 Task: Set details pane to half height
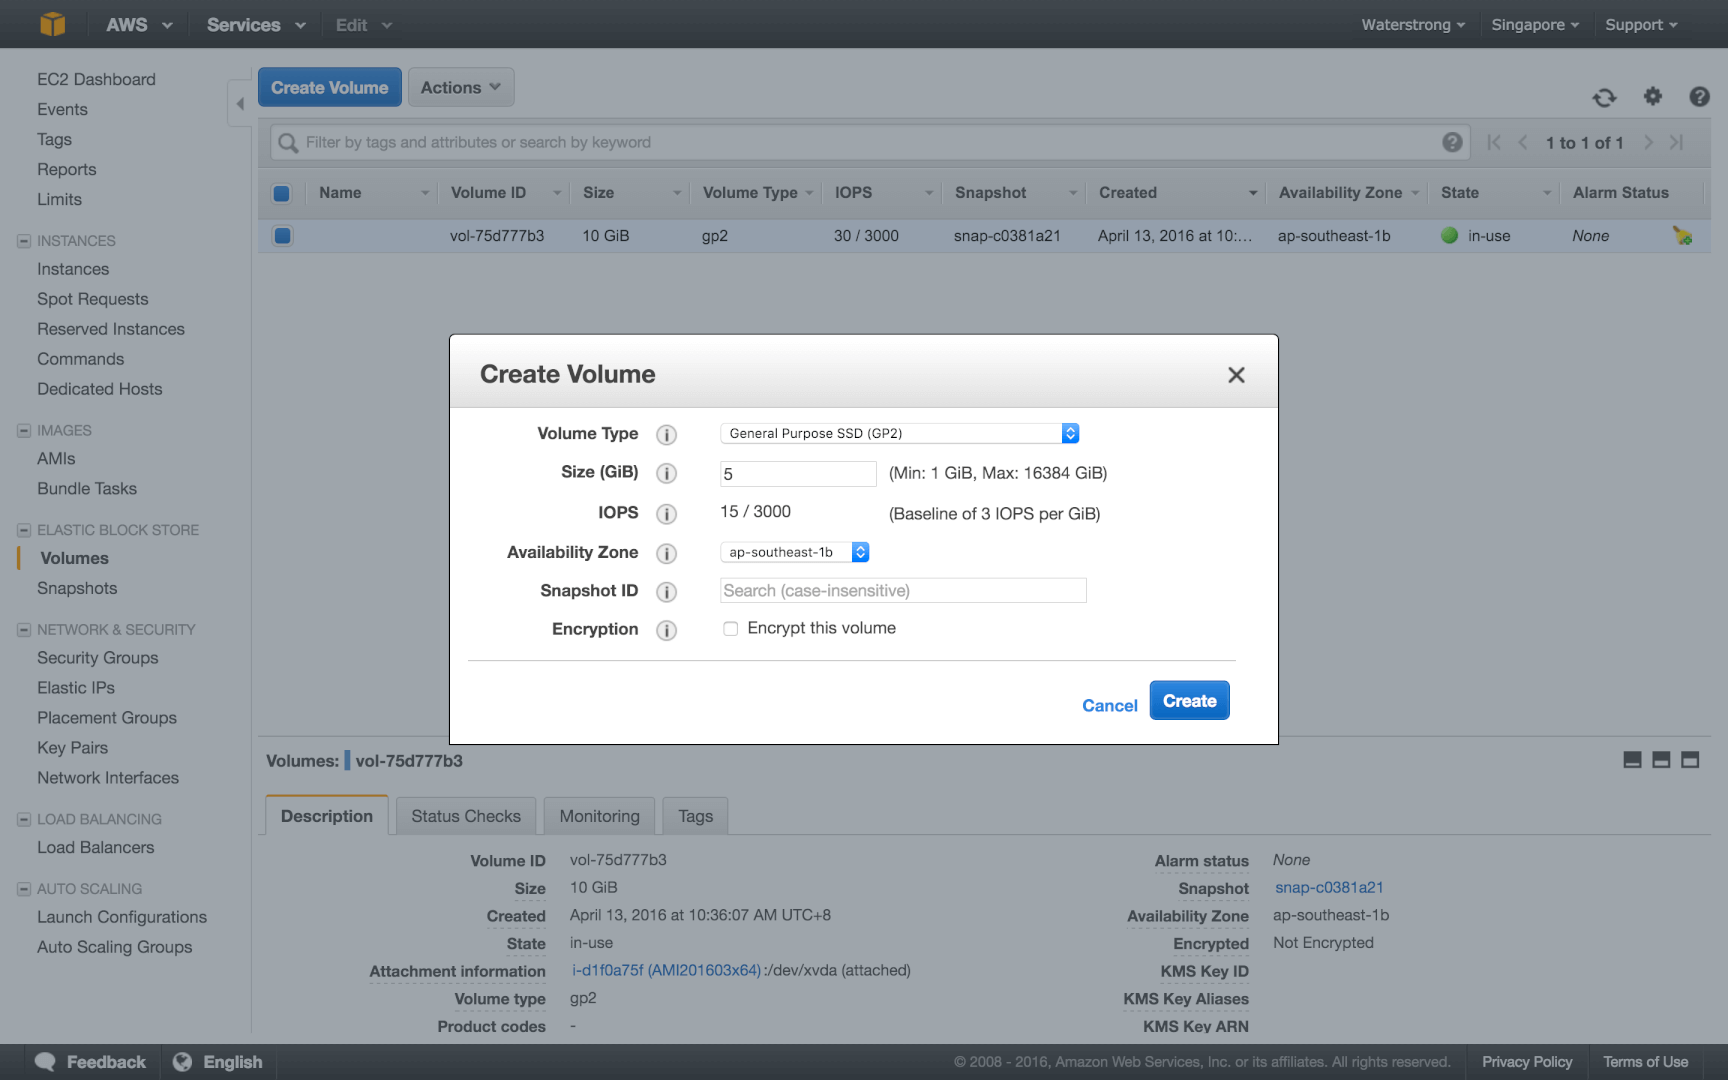tap(1661, 760)
